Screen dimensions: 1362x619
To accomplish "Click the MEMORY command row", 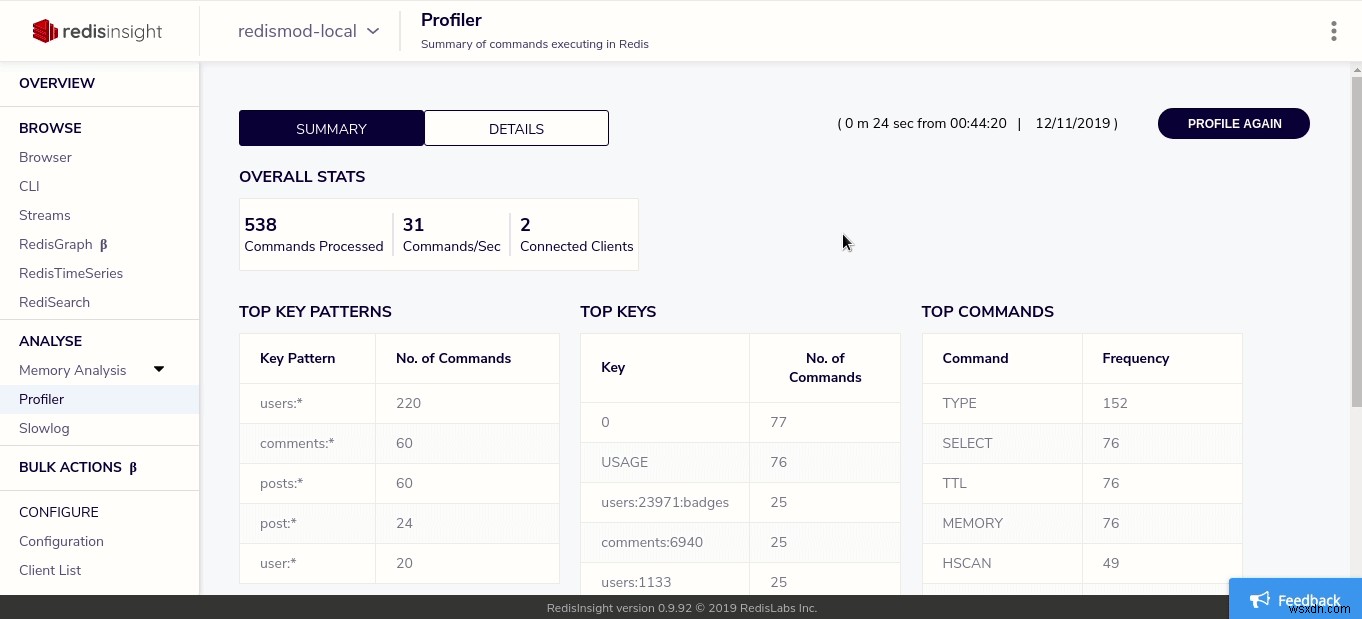I will [1082, 523].
